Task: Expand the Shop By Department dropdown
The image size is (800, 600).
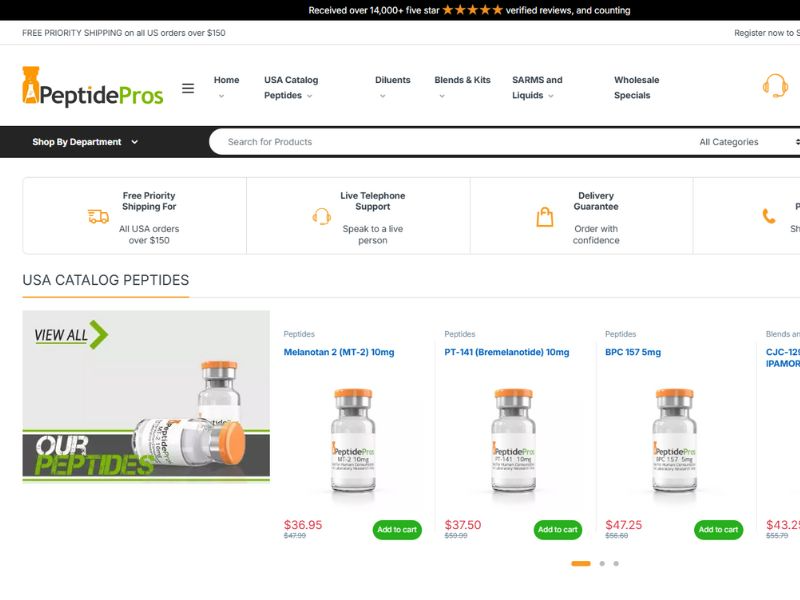Action: [85, 142]
